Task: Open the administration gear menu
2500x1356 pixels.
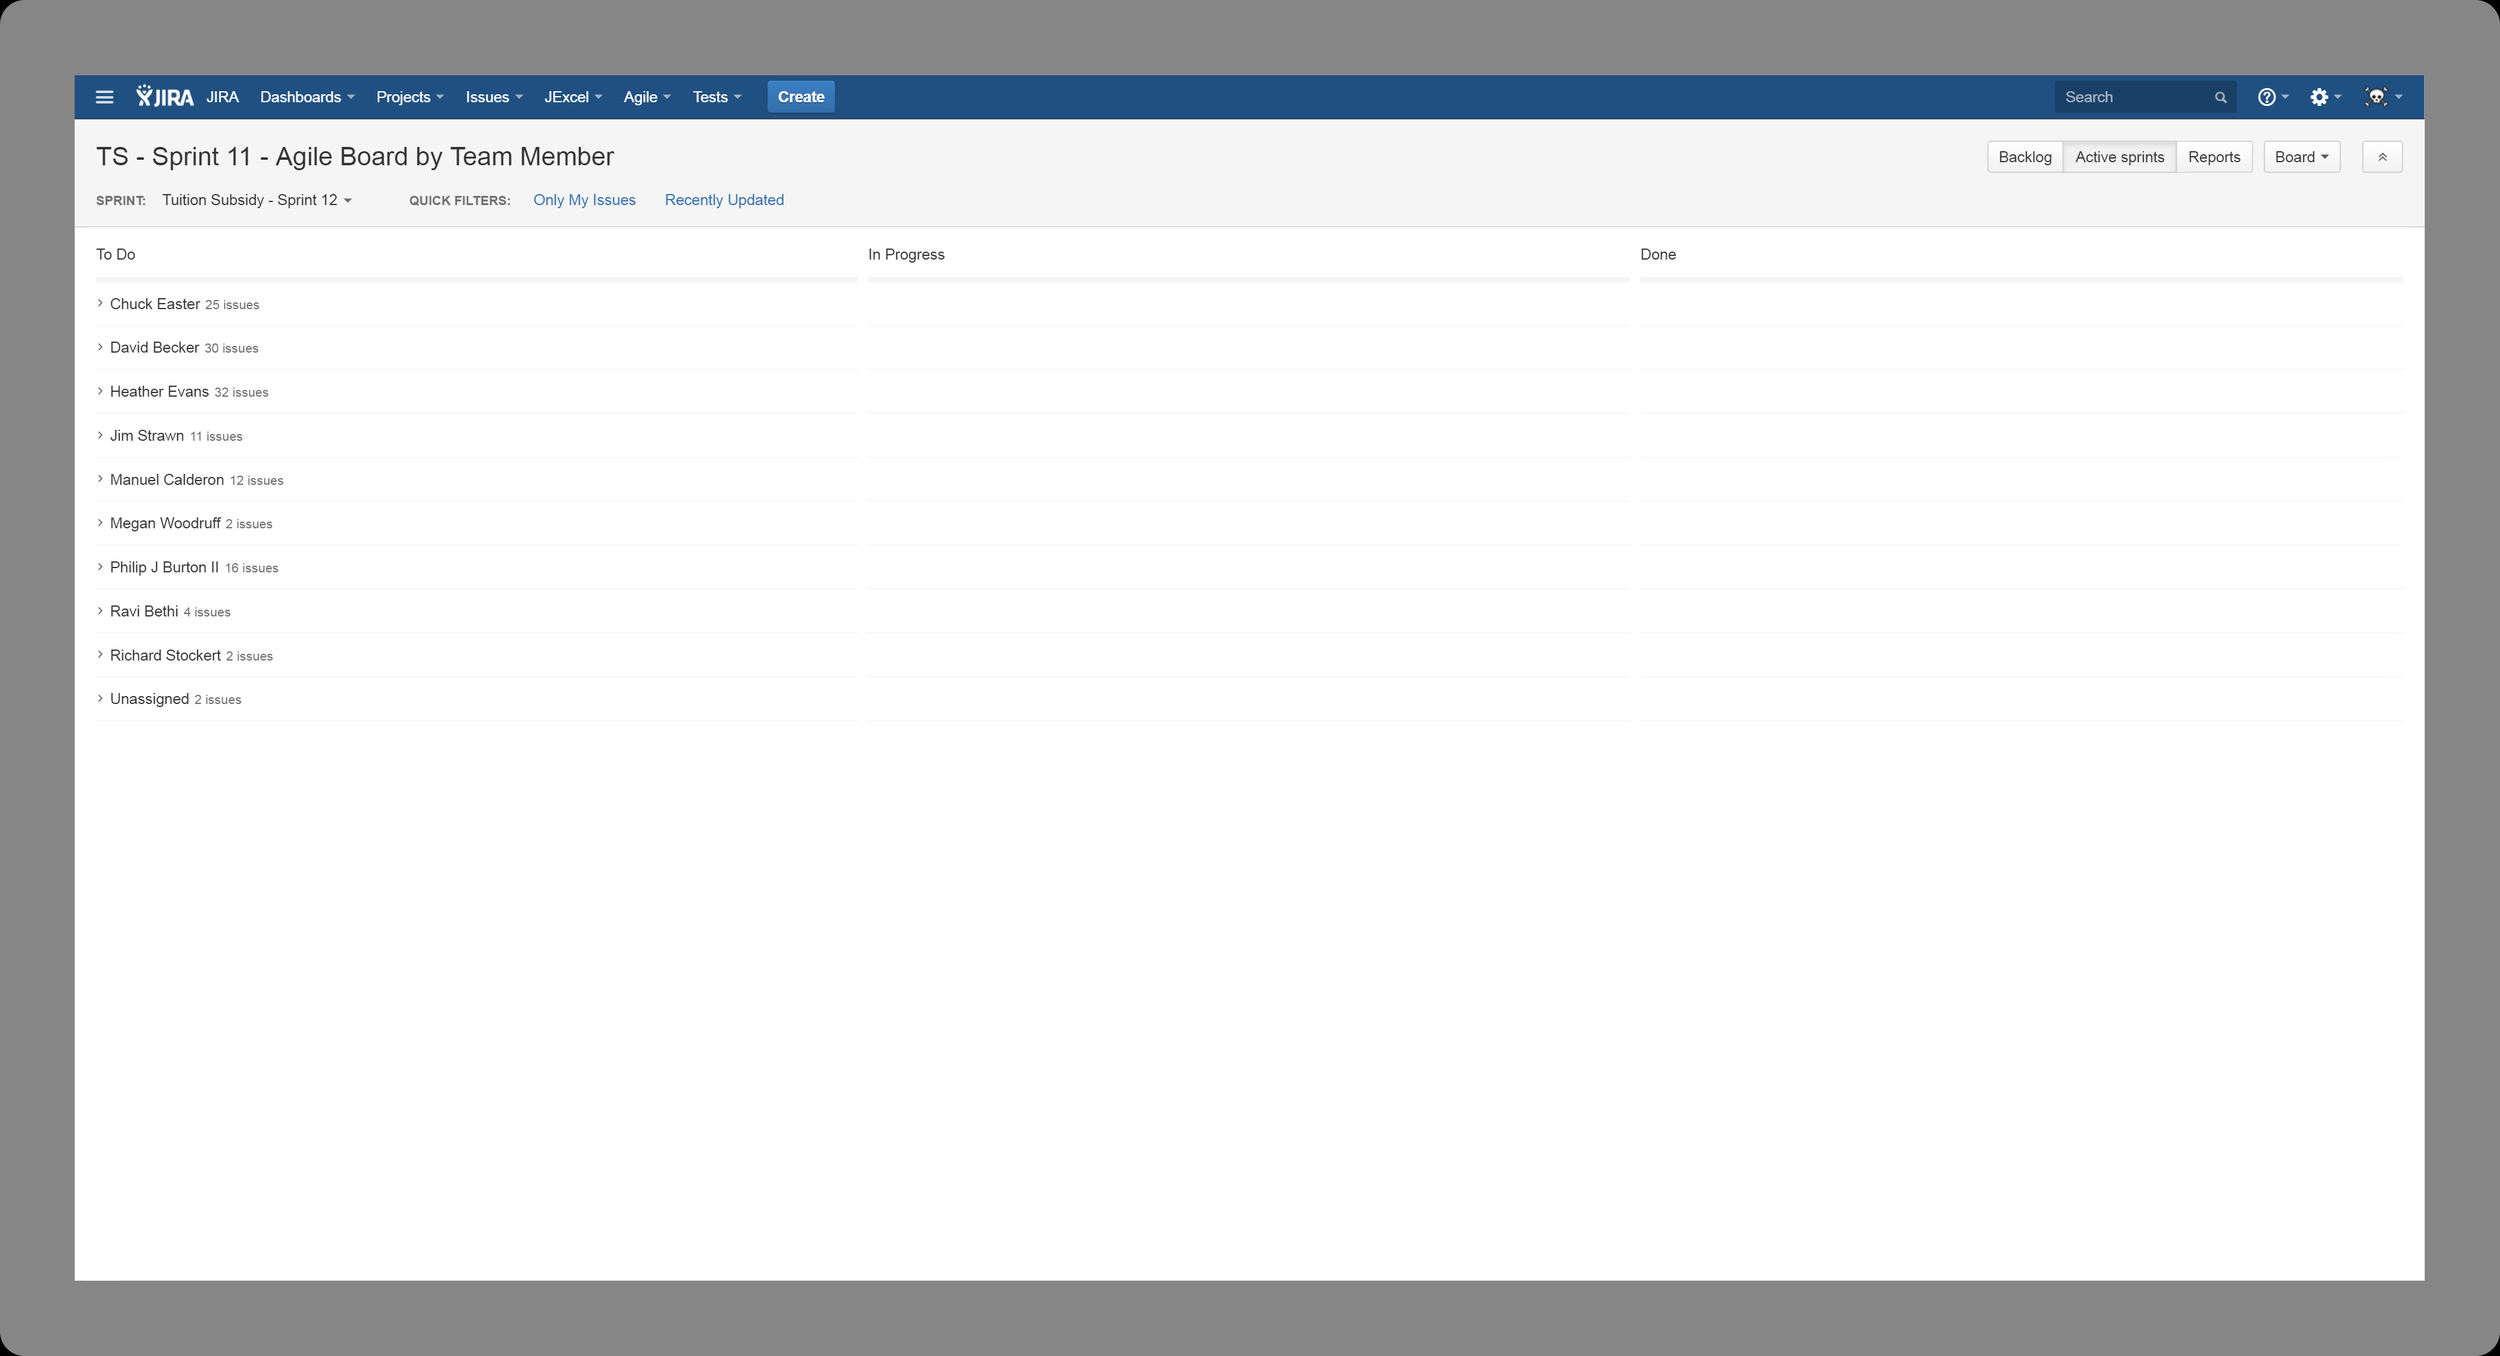Action: coord(2323,97)
